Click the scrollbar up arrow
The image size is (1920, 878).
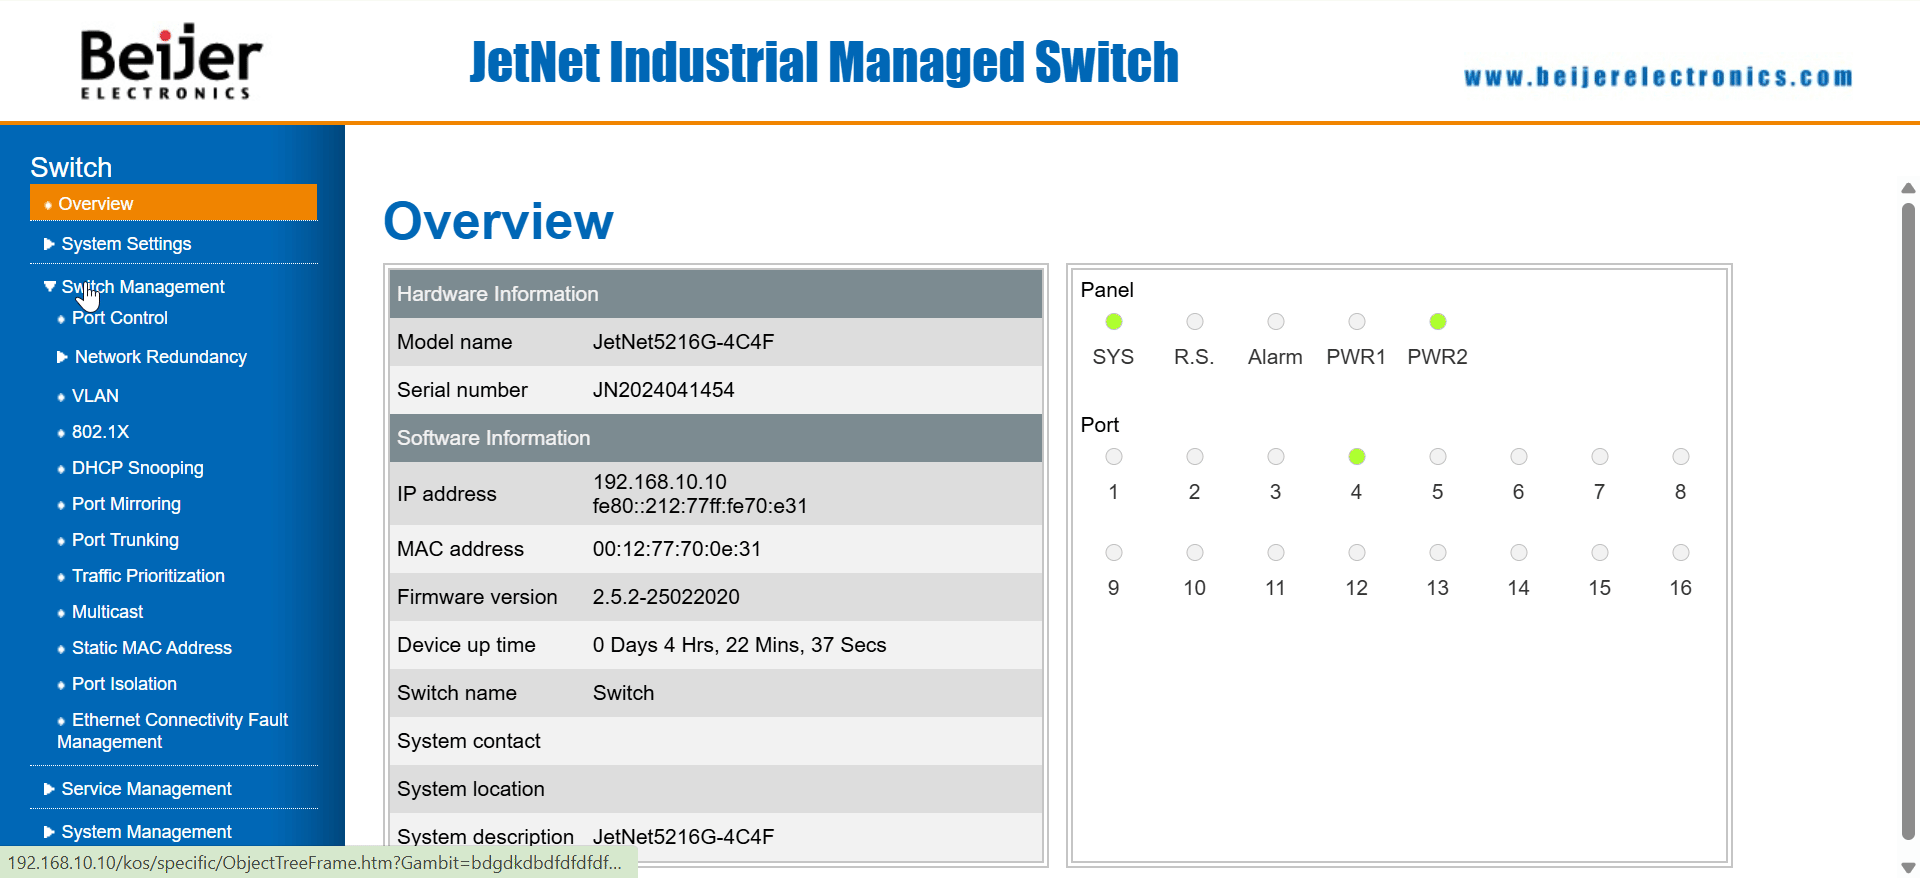point(1908,188)
